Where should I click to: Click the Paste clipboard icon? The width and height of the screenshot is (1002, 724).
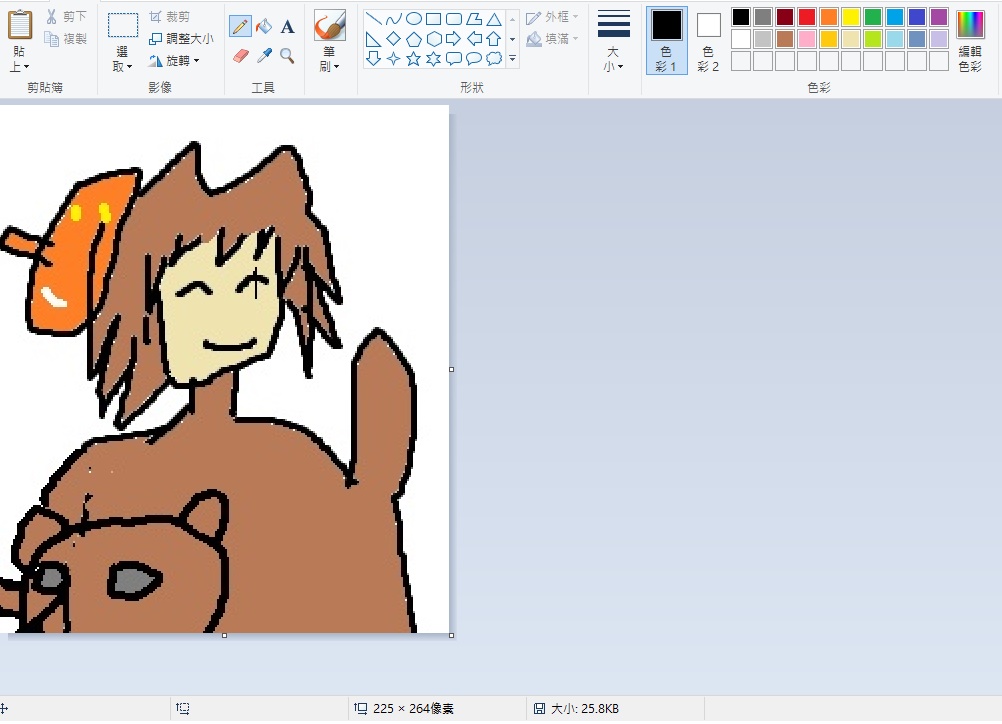click(x=20, y=24)
